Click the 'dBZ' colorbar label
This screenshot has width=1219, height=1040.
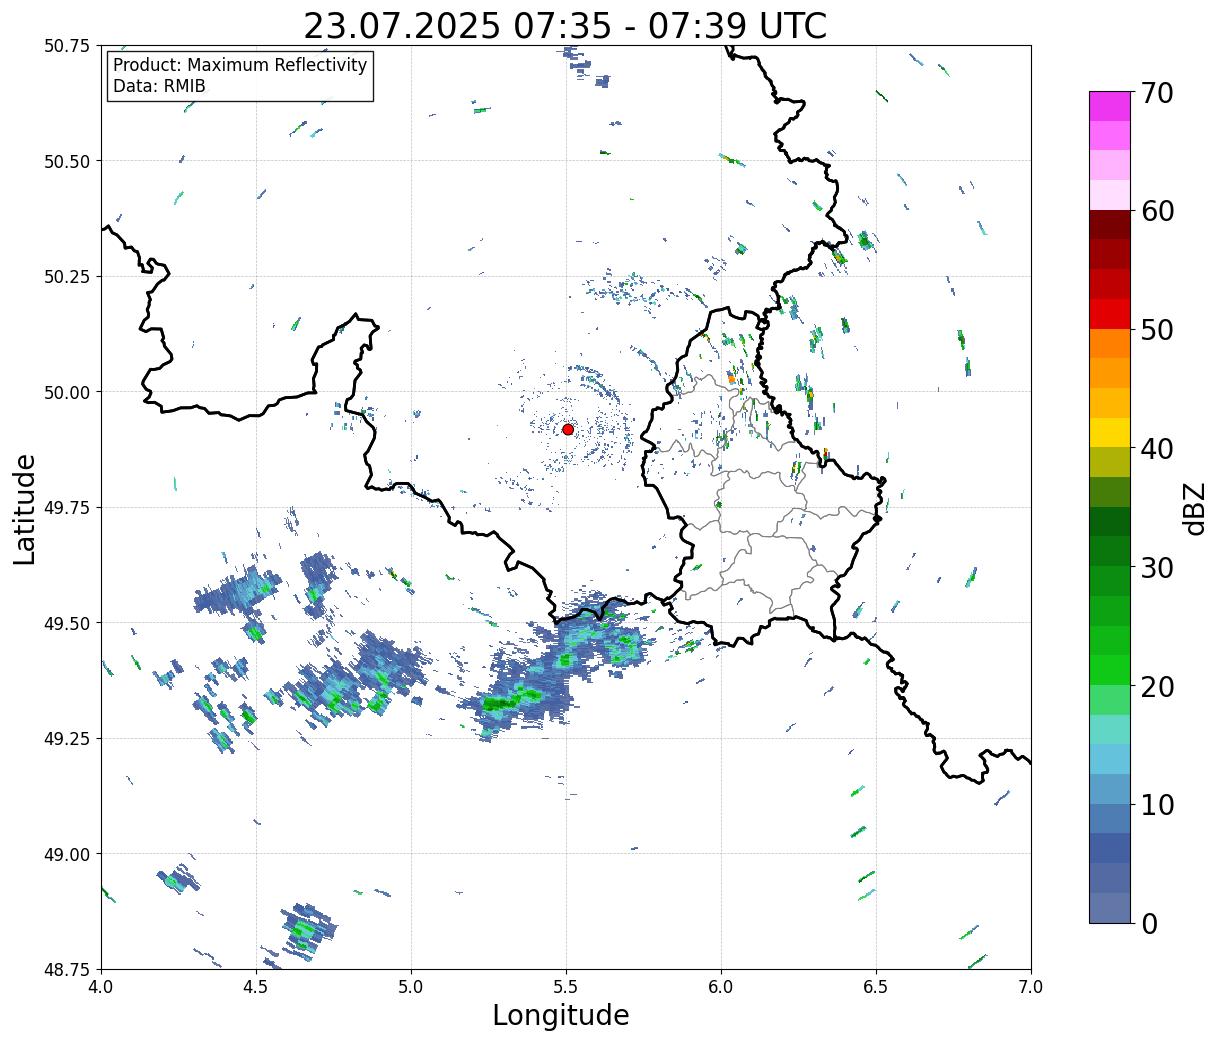tap(1194, 507)
